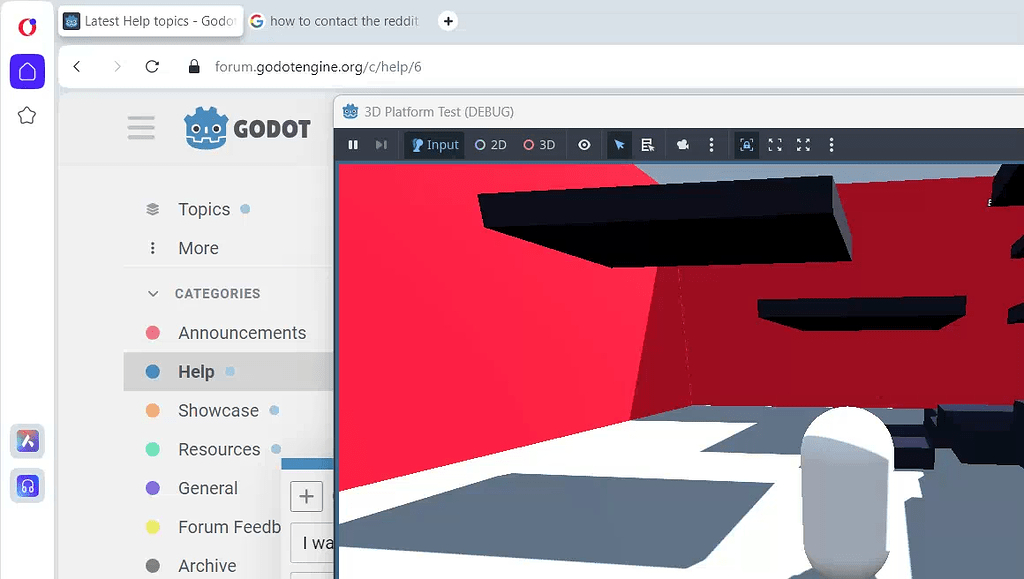Toggle the forum hamburger sidebar menu

point(141,128)
